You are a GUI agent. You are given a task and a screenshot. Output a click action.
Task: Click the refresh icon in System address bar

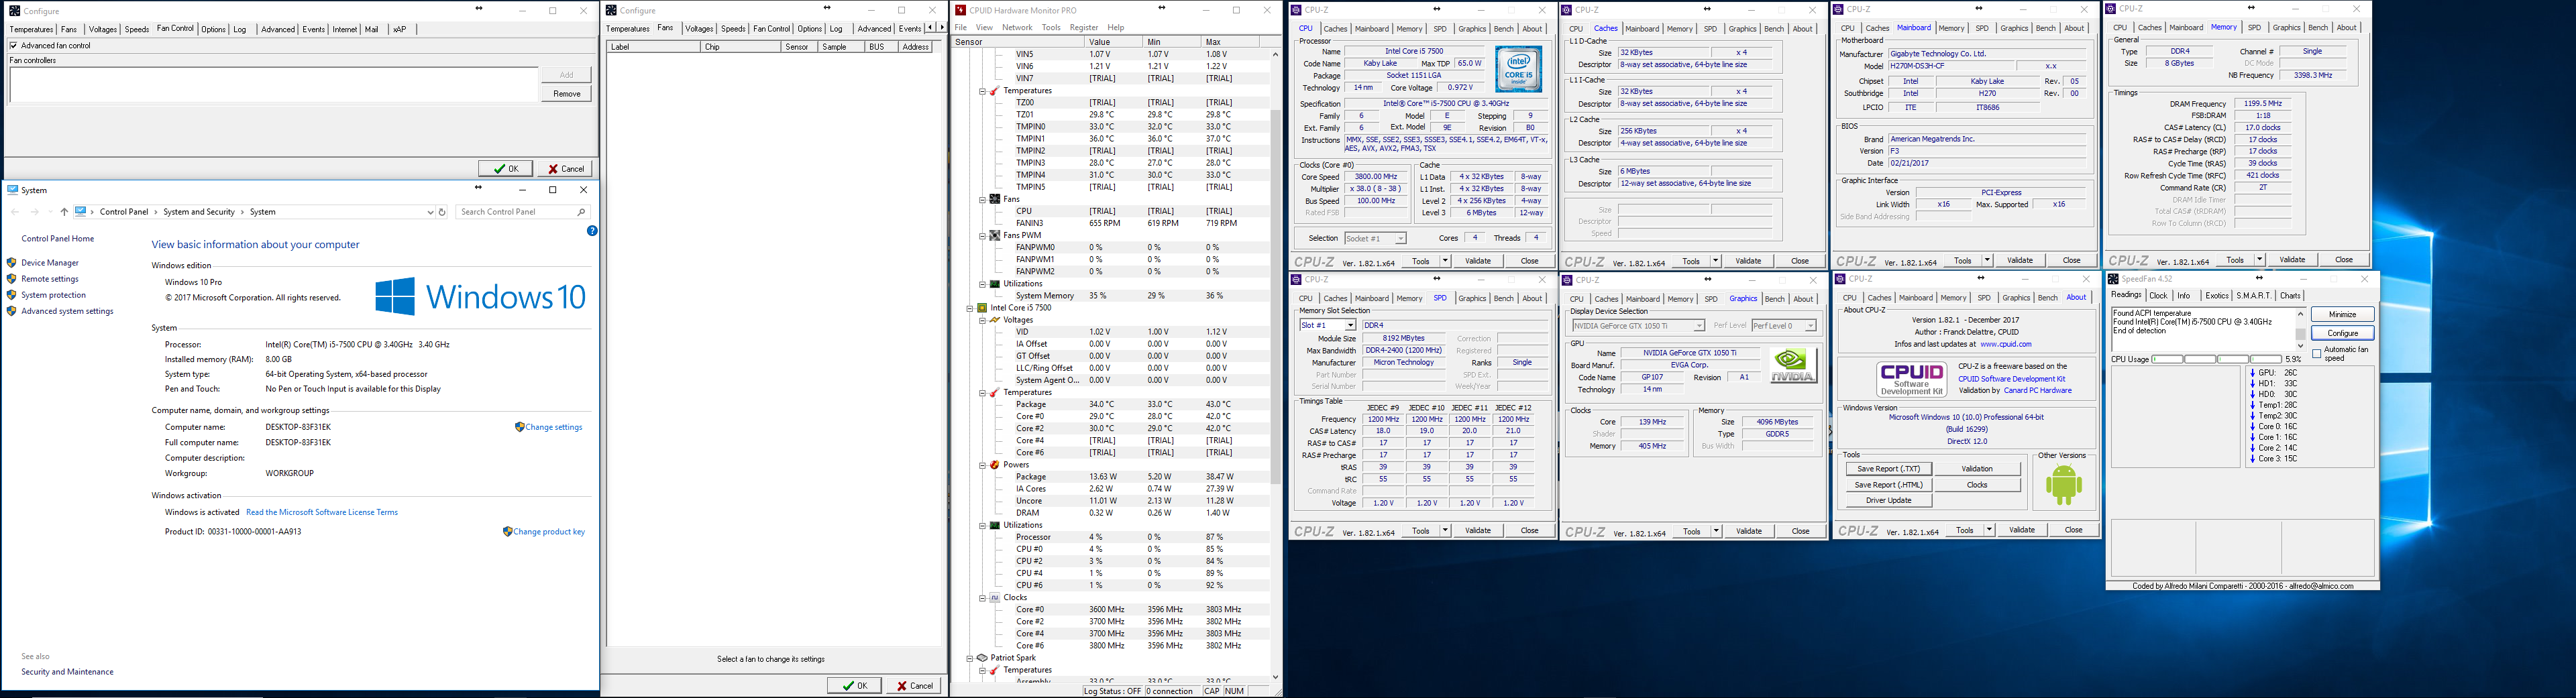(442, 212)
